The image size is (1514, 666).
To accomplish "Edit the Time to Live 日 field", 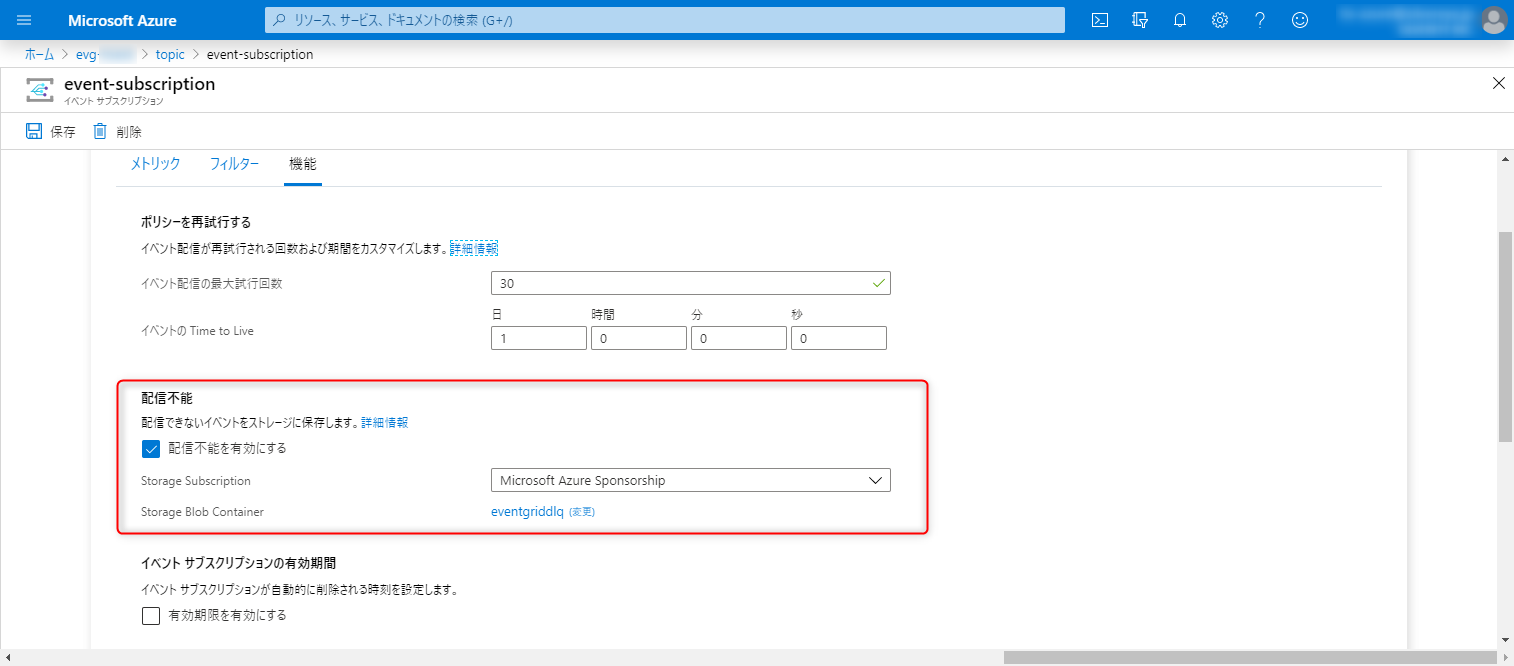I will [539, 338].
